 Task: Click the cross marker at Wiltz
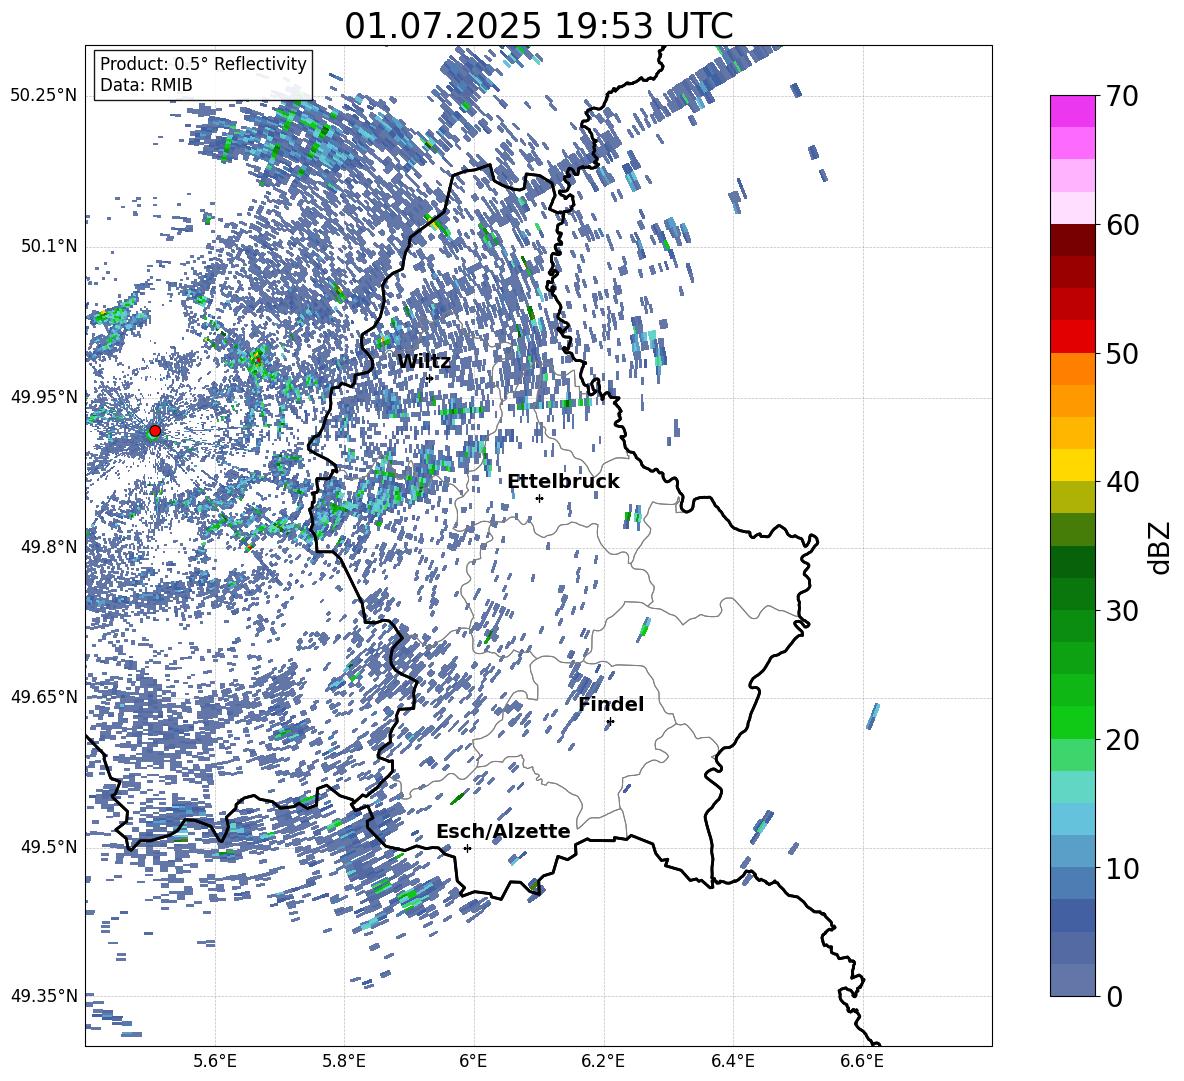point(430,378)
